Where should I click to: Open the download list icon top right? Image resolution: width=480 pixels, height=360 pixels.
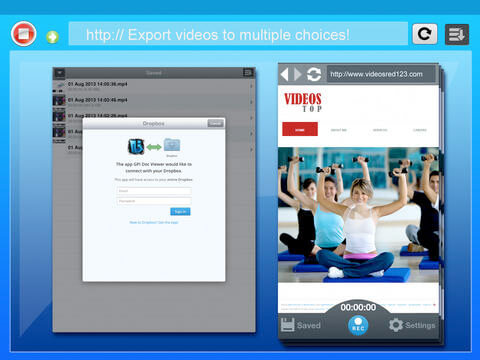click(457, 34)
